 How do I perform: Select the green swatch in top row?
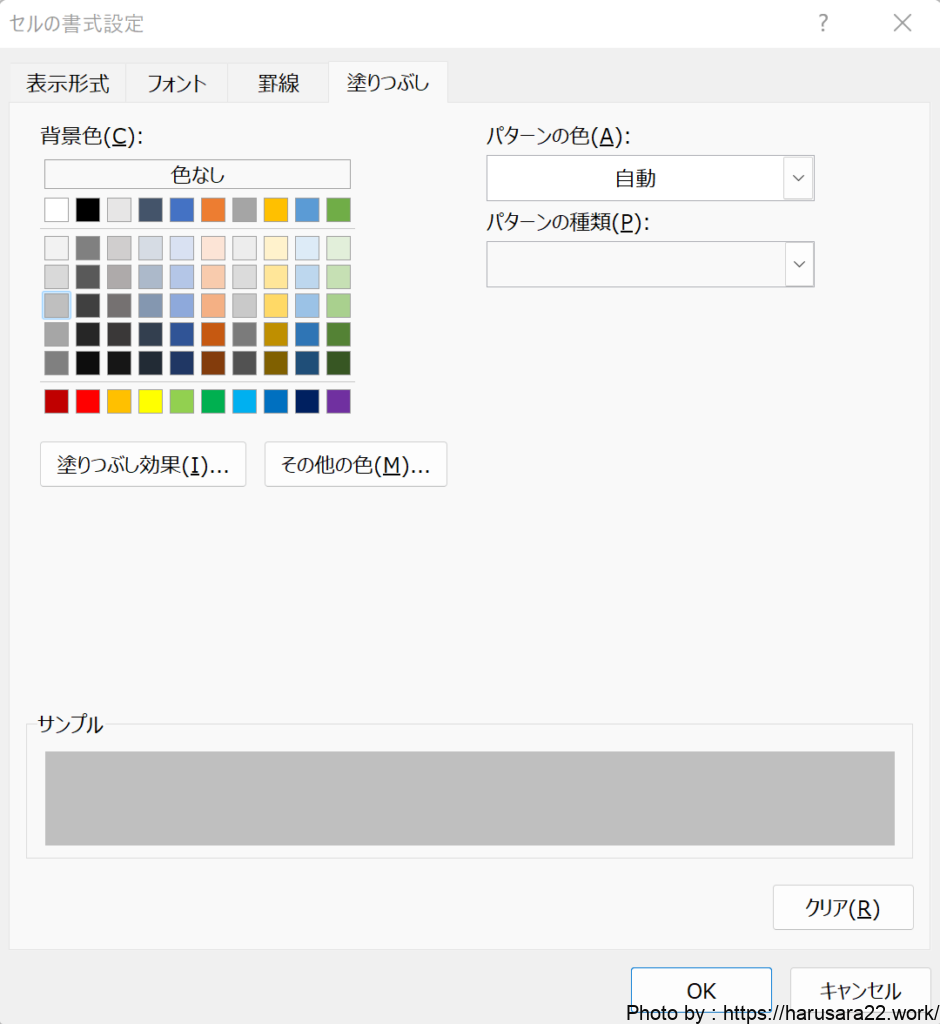click(338, 210)
